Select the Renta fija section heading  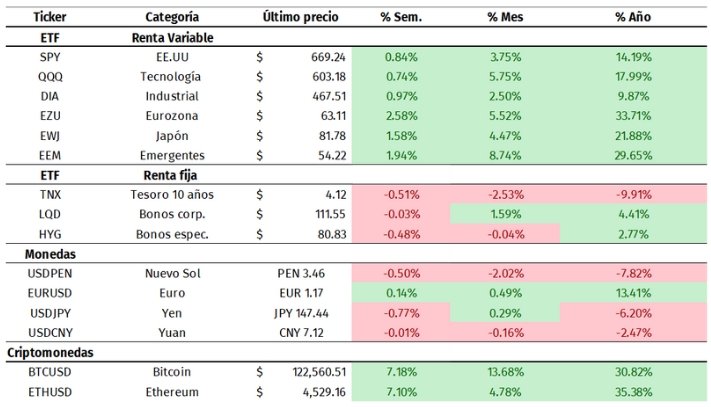pos(162,175)
